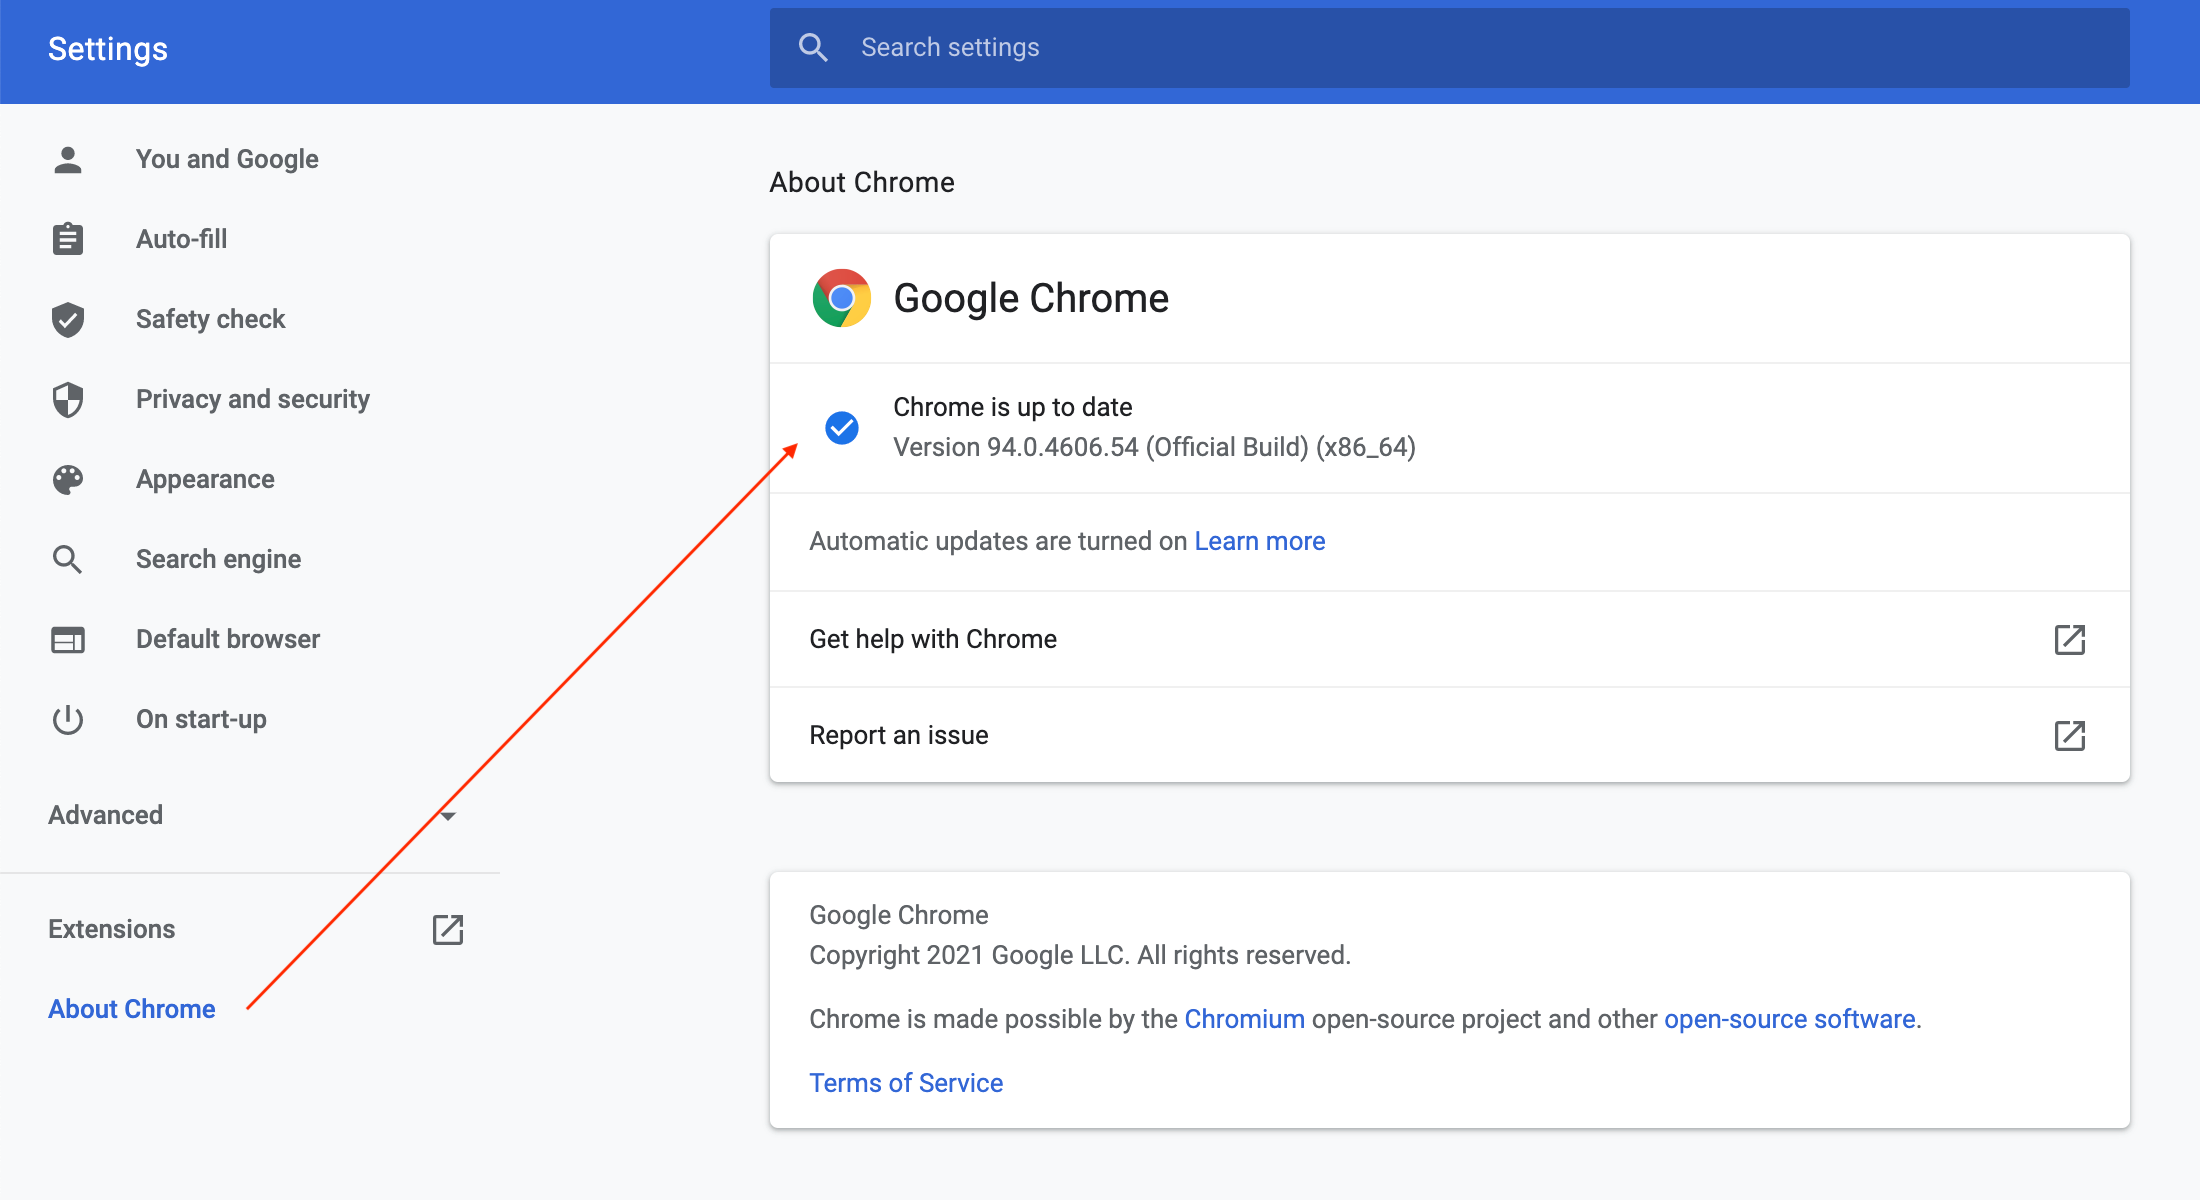The width and height of the screenshot is (2200, 1200).
Task: Click the magnifier icon beside Search engine
Action: pyautogui.click(x=68, y=559)
